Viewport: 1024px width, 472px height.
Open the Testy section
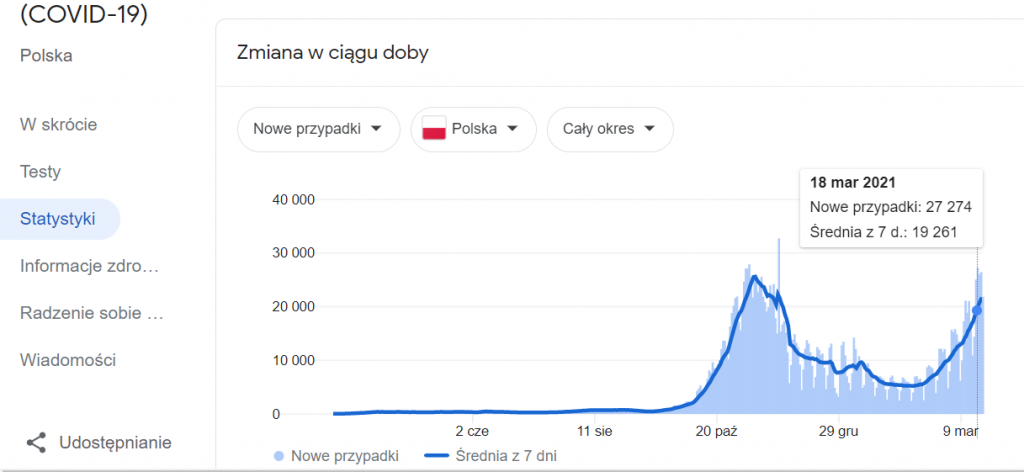(40, 172)
